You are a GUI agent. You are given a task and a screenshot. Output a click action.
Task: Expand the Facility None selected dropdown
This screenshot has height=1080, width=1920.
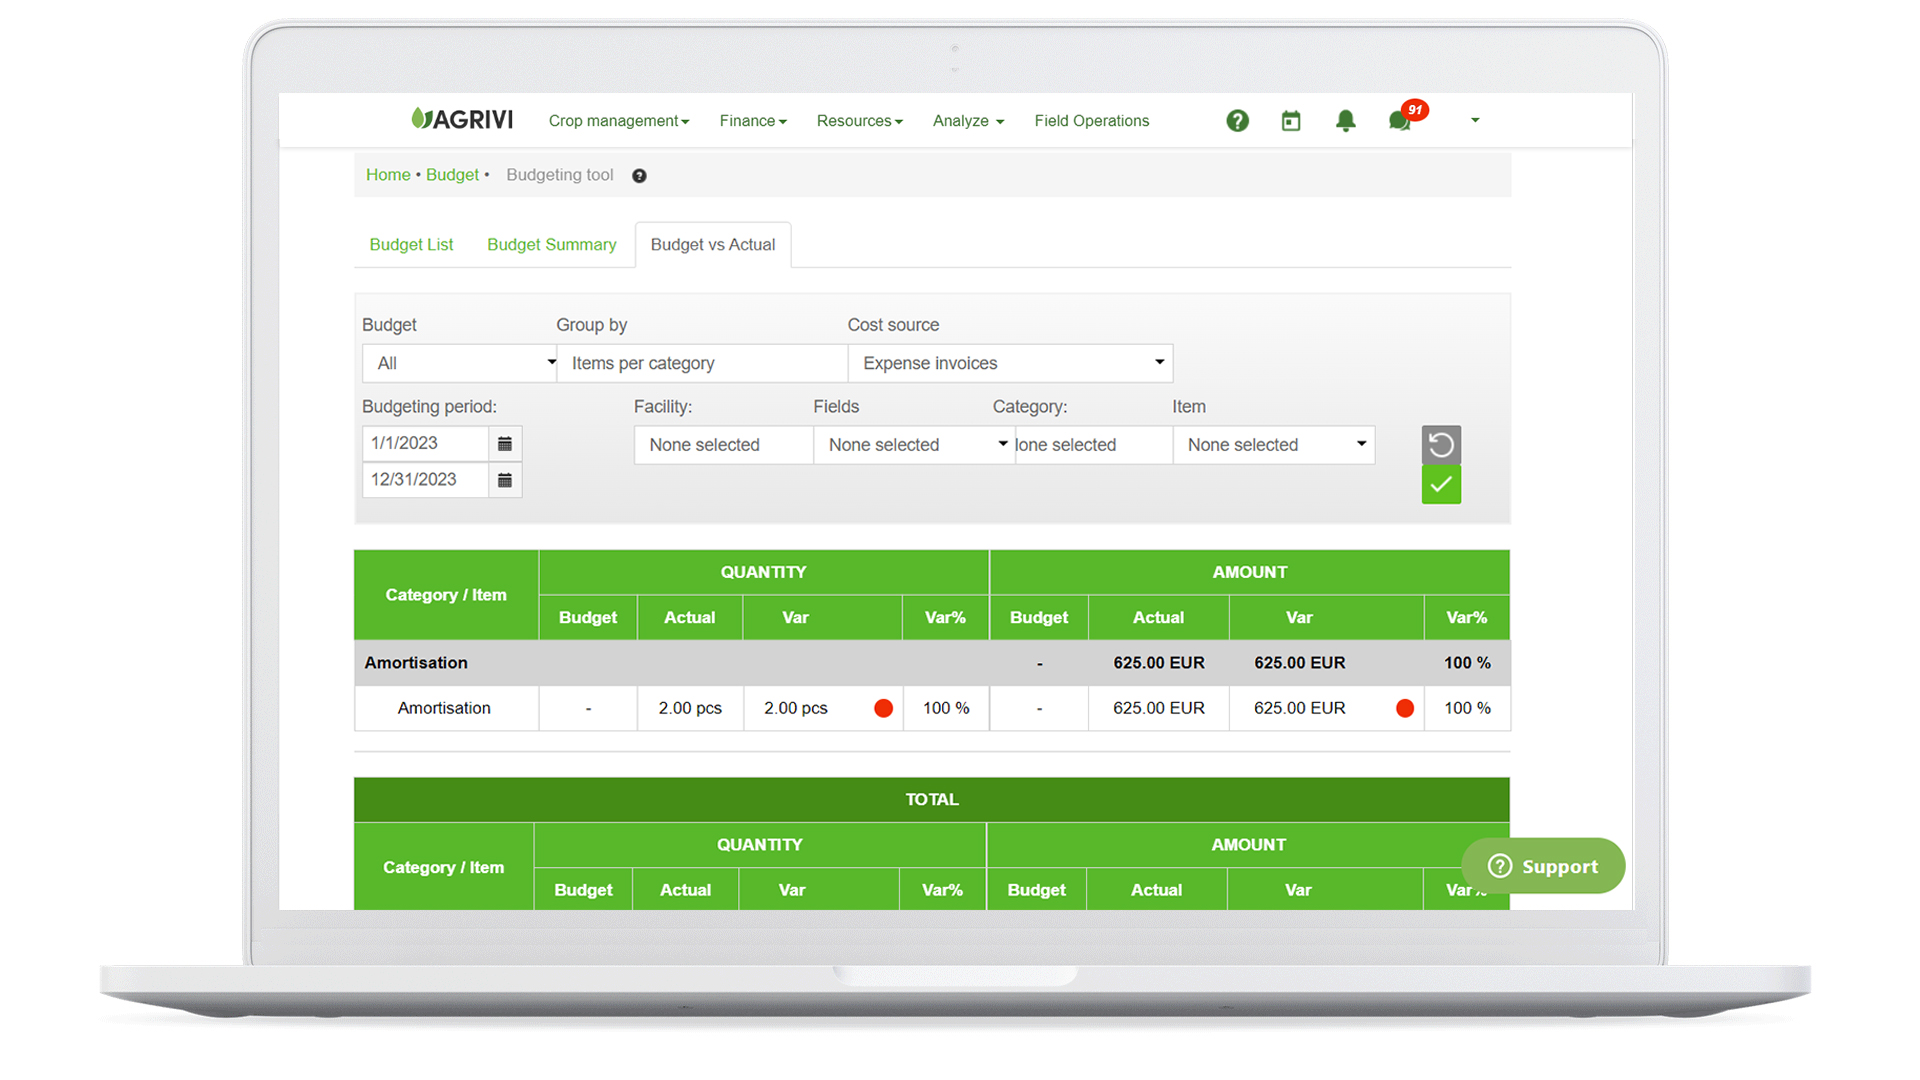(x=722, y=445)
